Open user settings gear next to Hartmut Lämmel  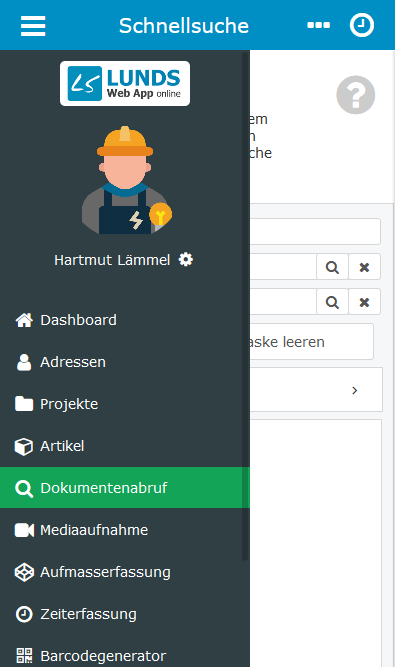186,259
